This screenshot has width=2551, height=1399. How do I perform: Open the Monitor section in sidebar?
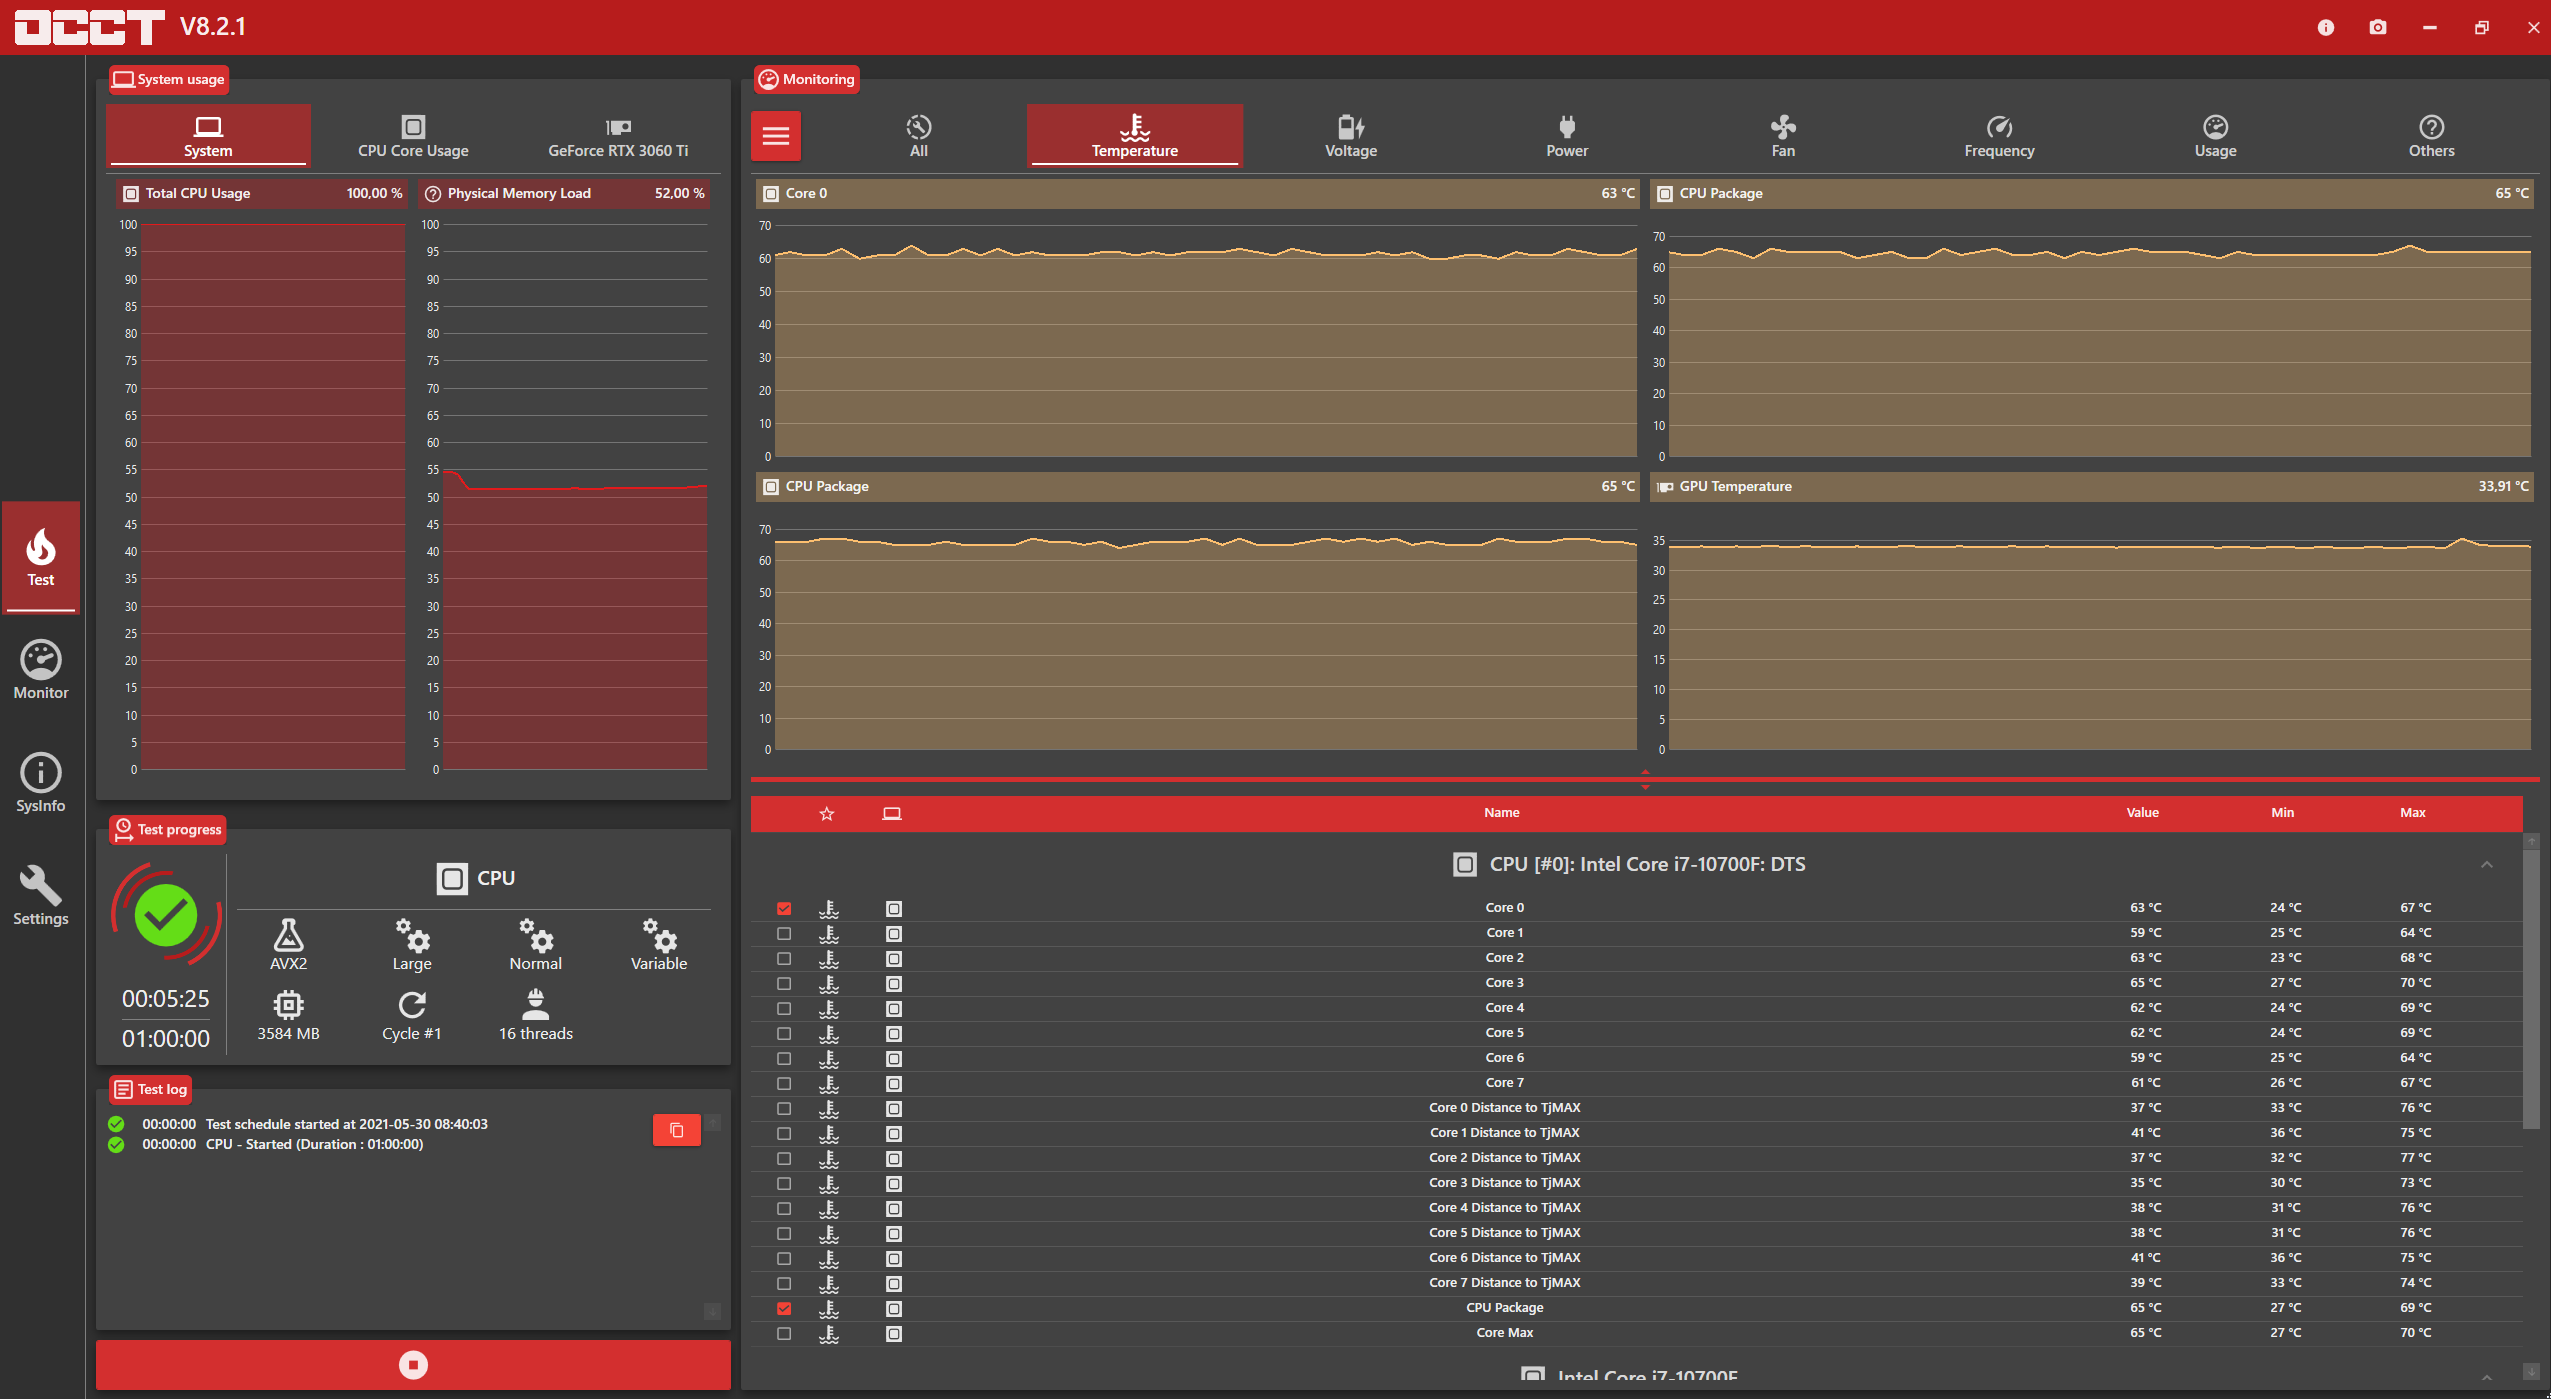[x=41, y=670]
